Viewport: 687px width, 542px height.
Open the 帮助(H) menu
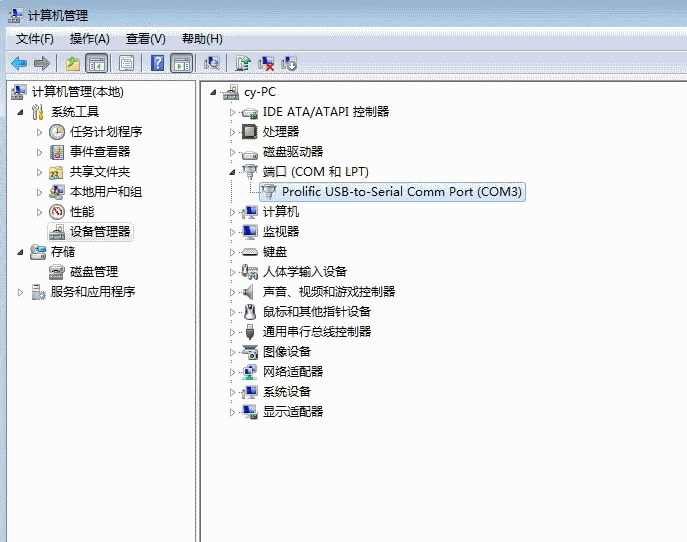click(202, 39)
